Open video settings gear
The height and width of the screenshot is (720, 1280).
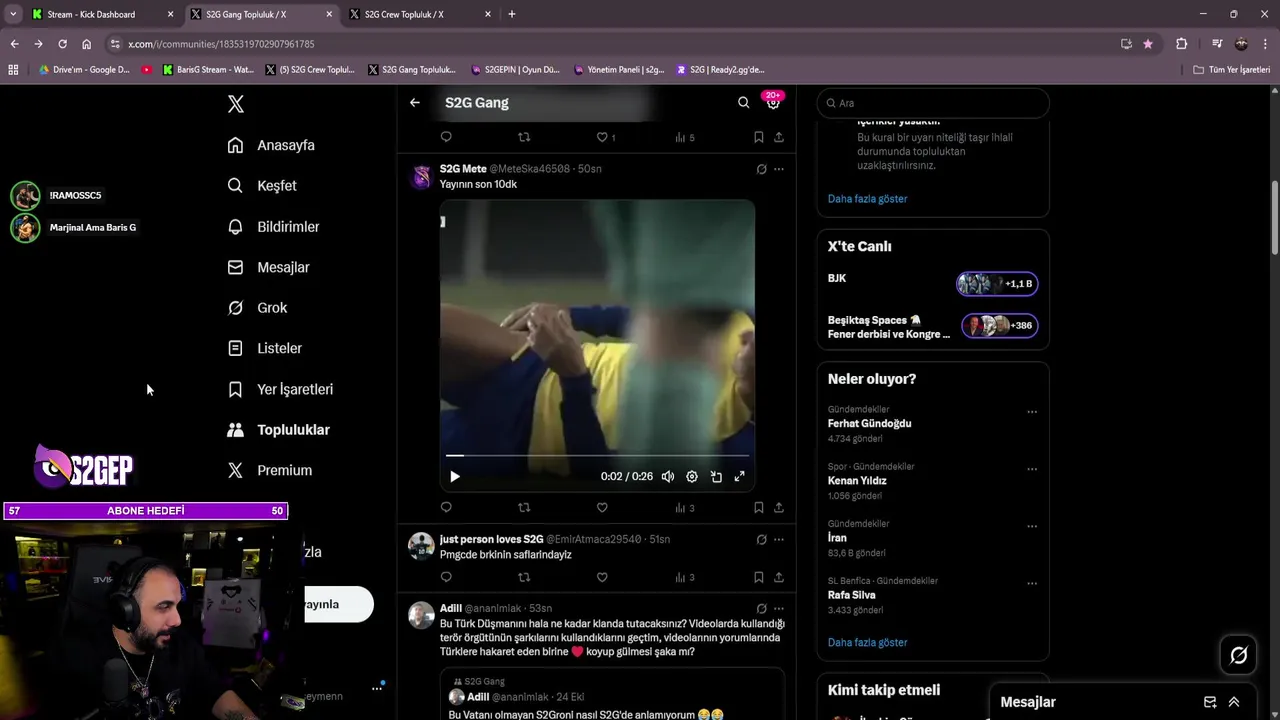point(692,477)
